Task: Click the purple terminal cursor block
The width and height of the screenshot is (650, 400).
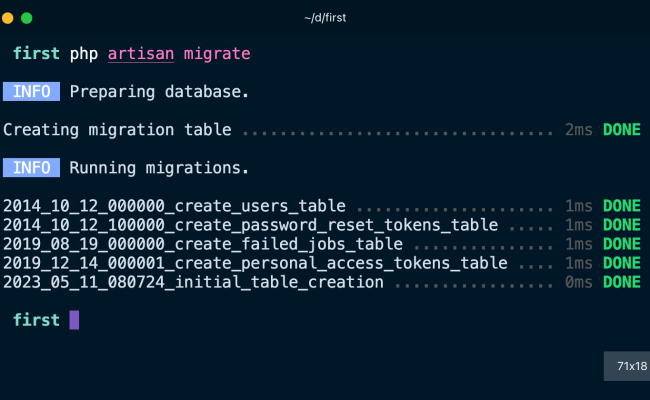Action: click(74, 320)
